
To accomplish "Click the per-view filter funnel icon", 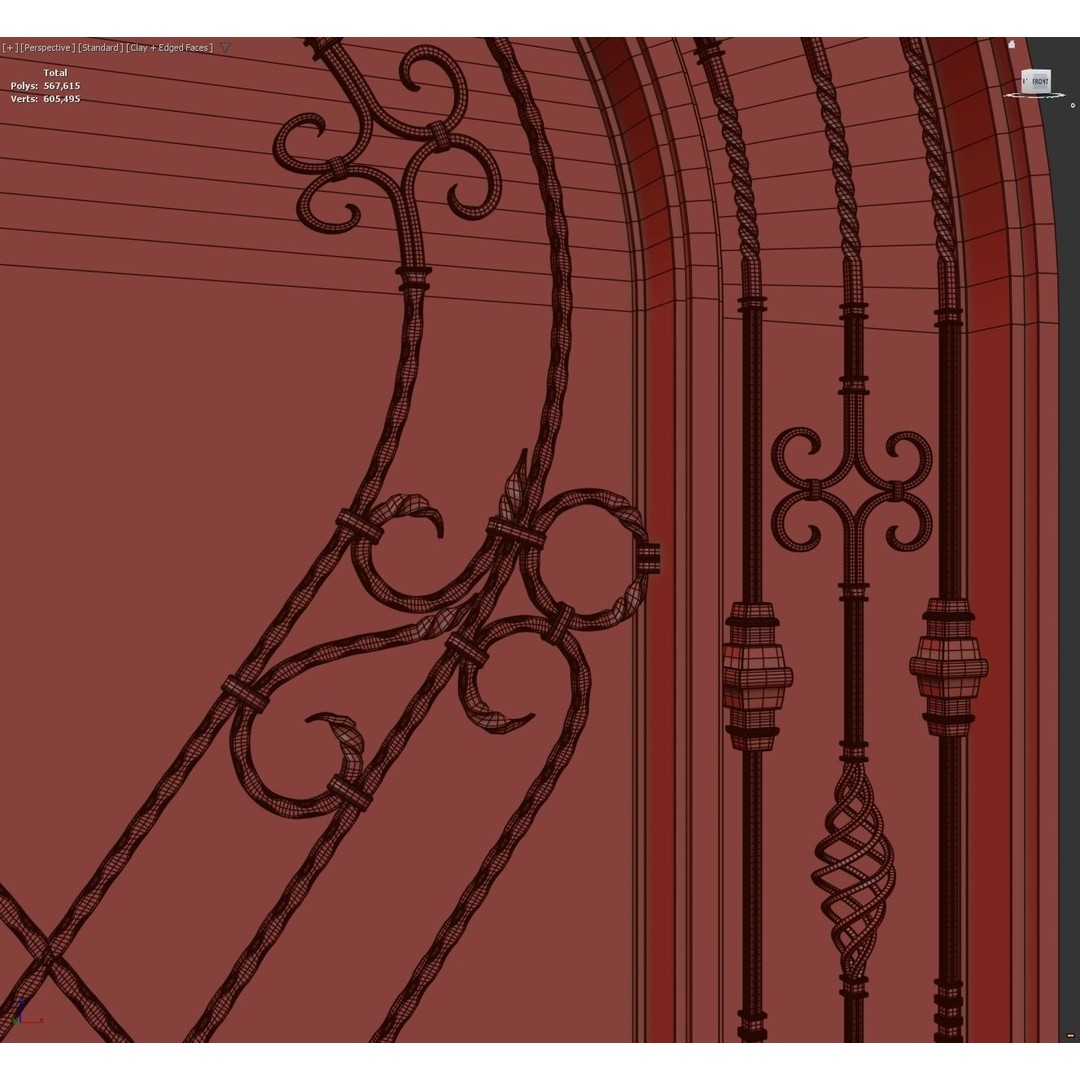I will [x=225, y=47].
